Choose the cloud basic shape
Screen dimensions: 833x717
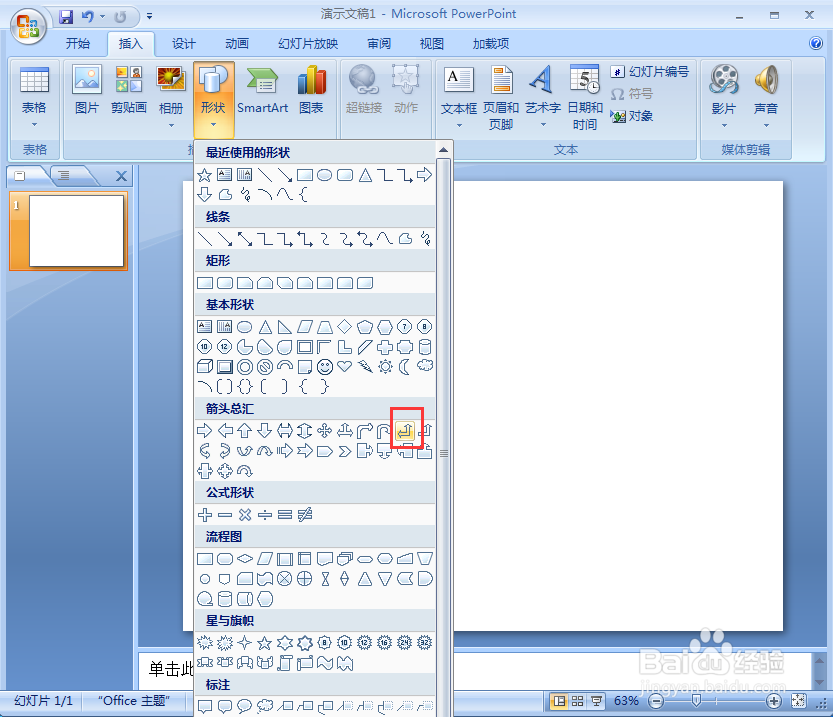425,366
